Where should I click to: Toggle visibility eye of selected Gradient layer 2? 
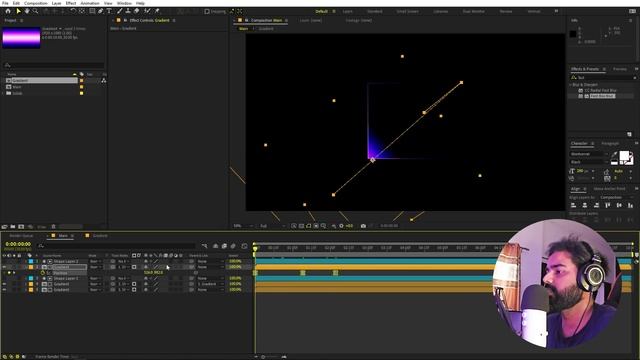point(4,267)
